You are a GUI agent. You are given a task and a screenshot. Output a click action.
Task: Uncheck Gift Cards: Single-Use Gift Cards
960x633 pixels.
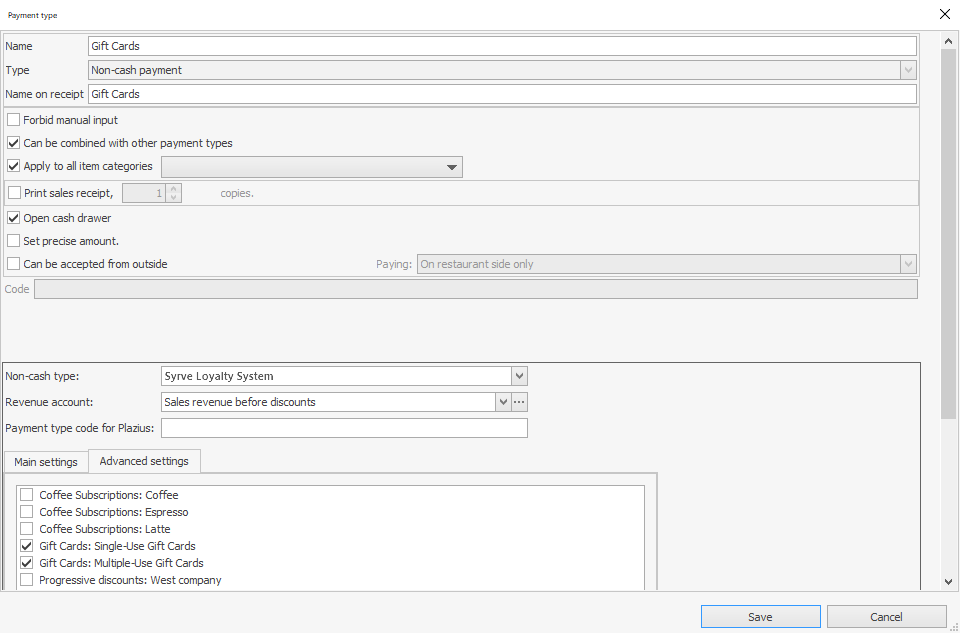tap(27, 546)
